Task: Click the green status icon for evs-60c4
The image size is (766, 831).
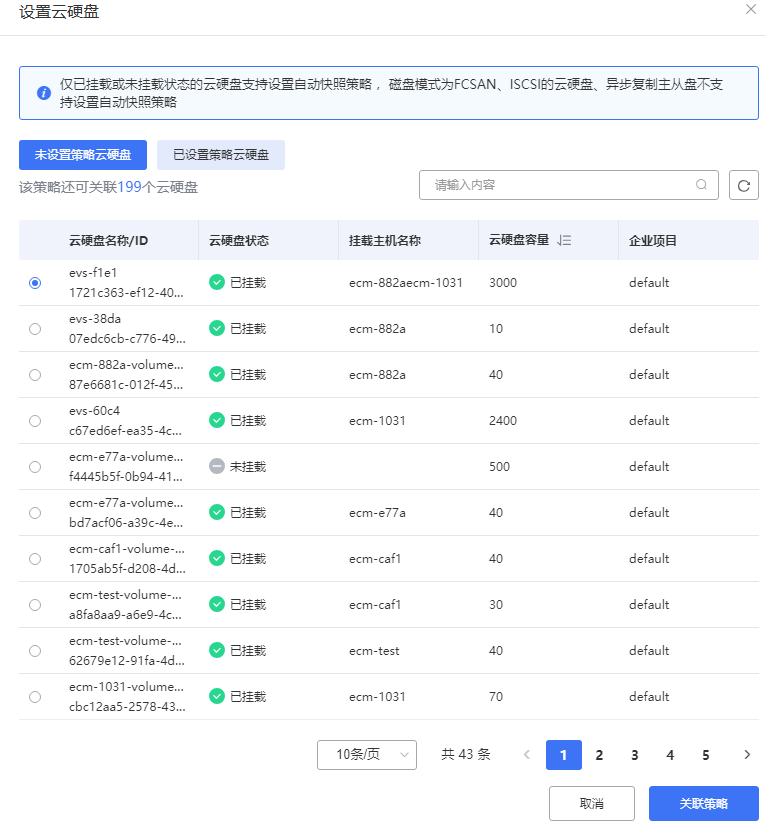Action: [217, 420]
